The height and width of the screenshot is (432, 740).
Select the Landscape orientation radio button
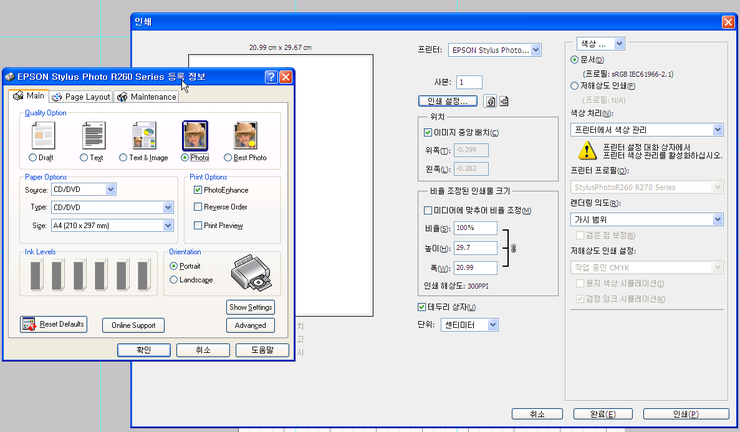(x=174, y=280)
